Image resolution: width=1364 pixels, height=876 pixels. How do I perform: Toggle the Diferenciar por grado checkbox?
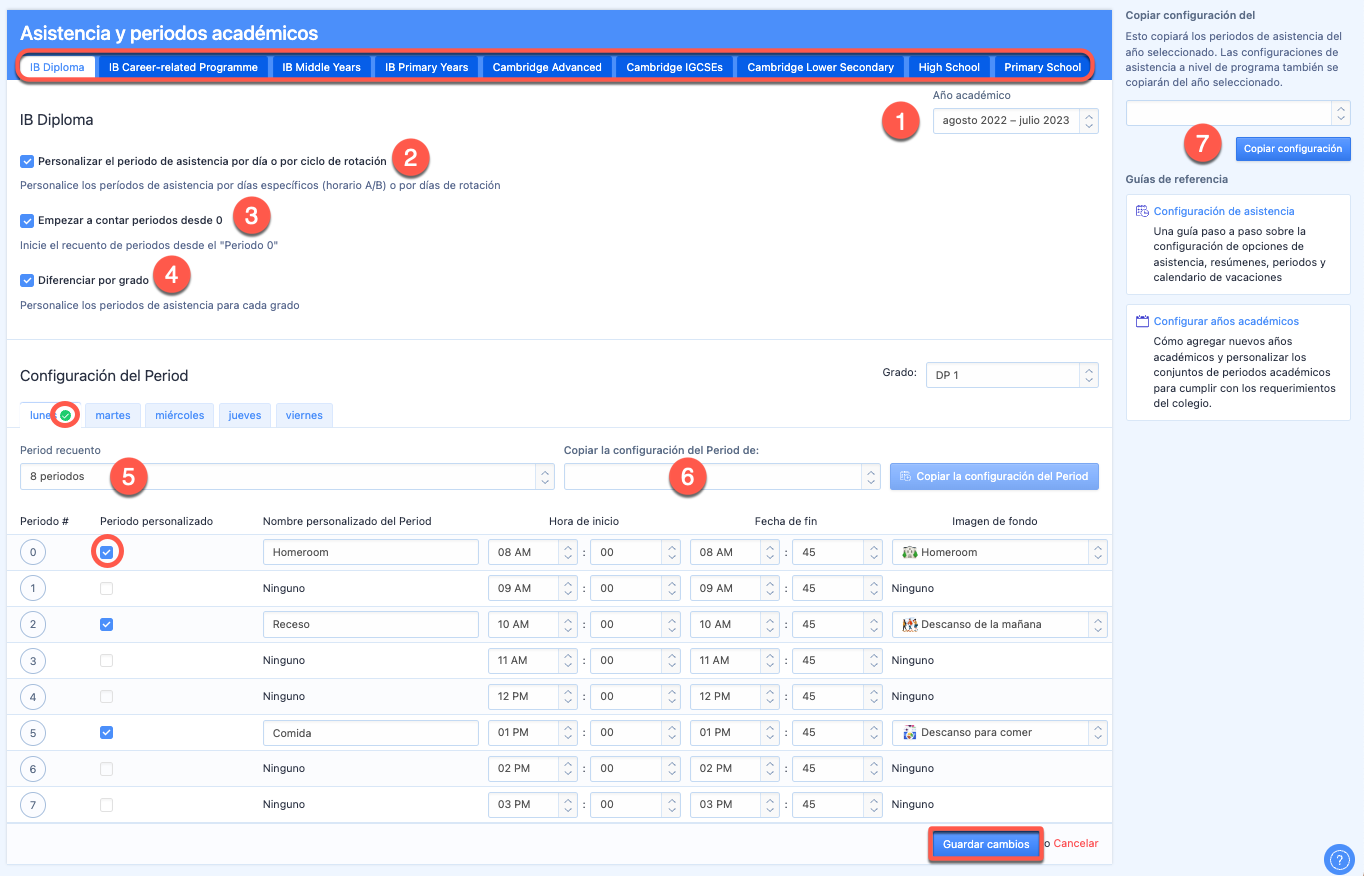click(x=27, y=280)
